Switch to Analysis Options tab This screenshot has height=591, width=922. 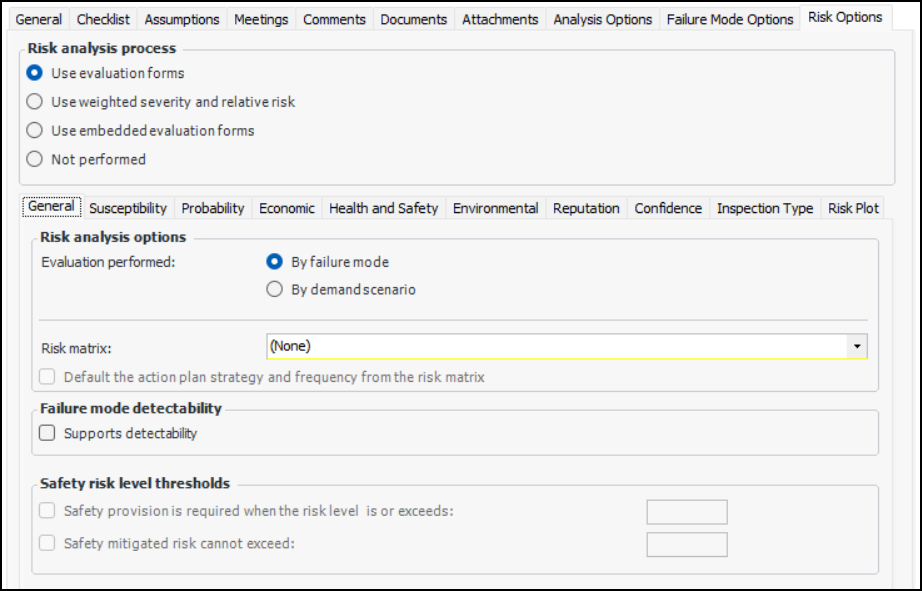coord(602,19)
